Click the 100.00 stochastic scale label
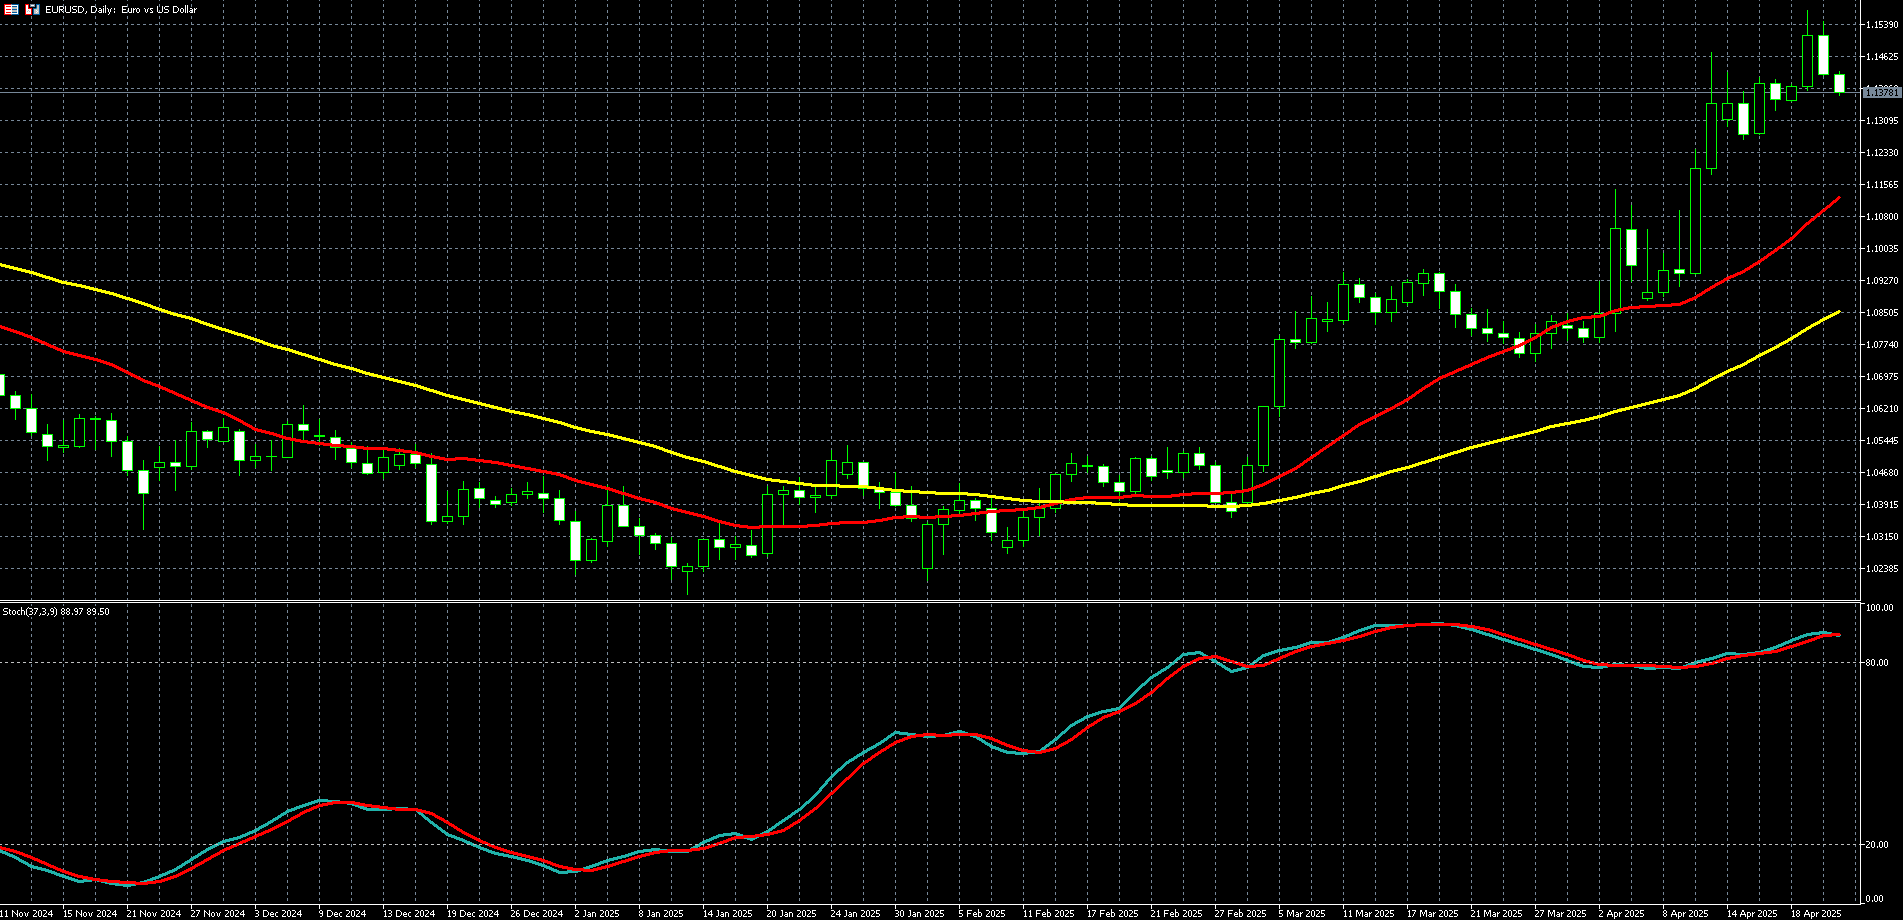1903x920 pixels. pos(1879,608)
